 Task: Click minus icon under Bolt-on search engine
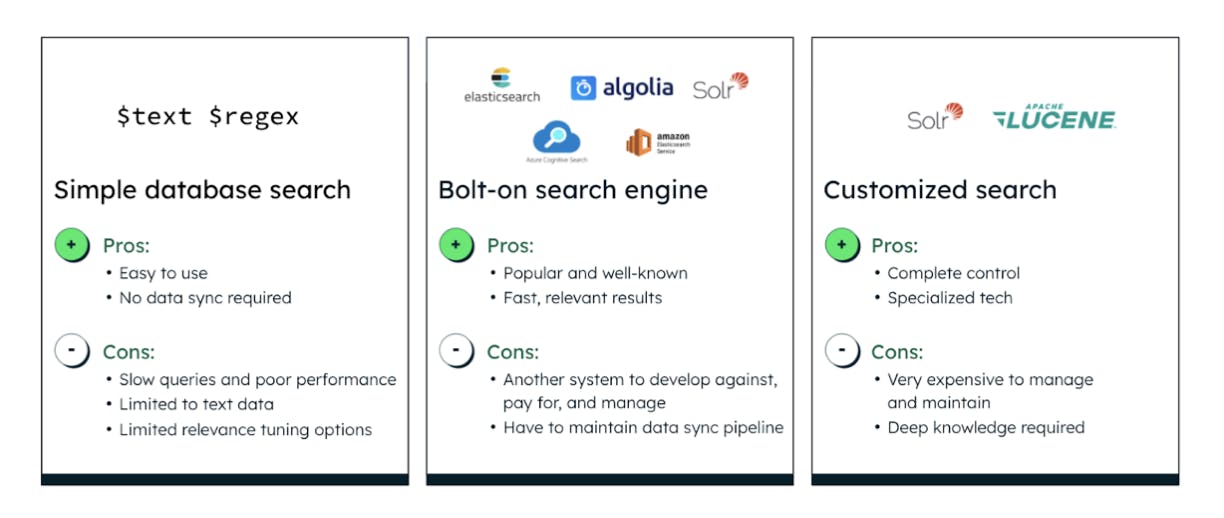(x=456, y=351)
